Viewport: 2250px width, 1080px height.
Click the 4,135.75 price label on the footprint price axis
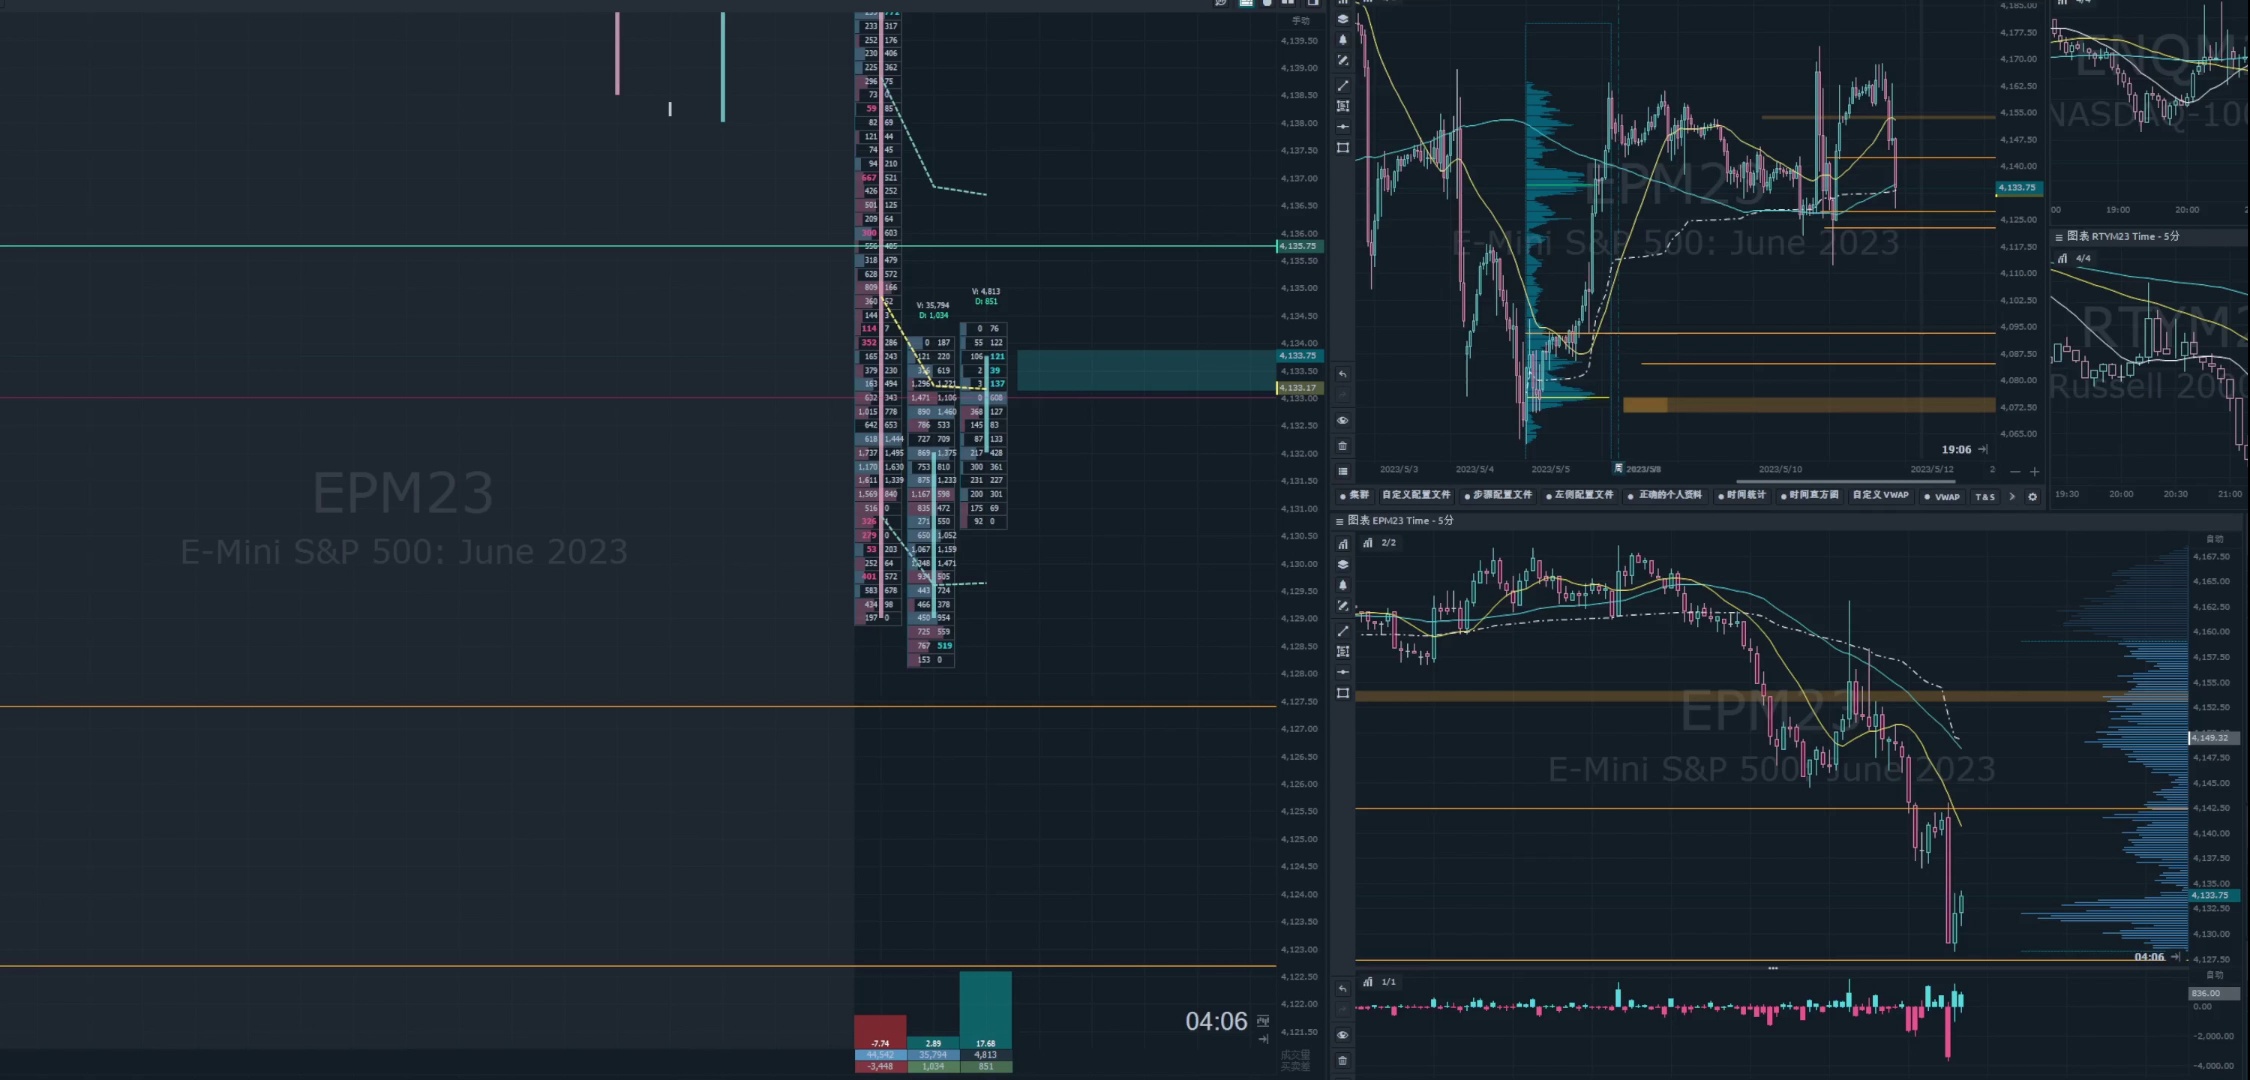[x=1299, y=246]
